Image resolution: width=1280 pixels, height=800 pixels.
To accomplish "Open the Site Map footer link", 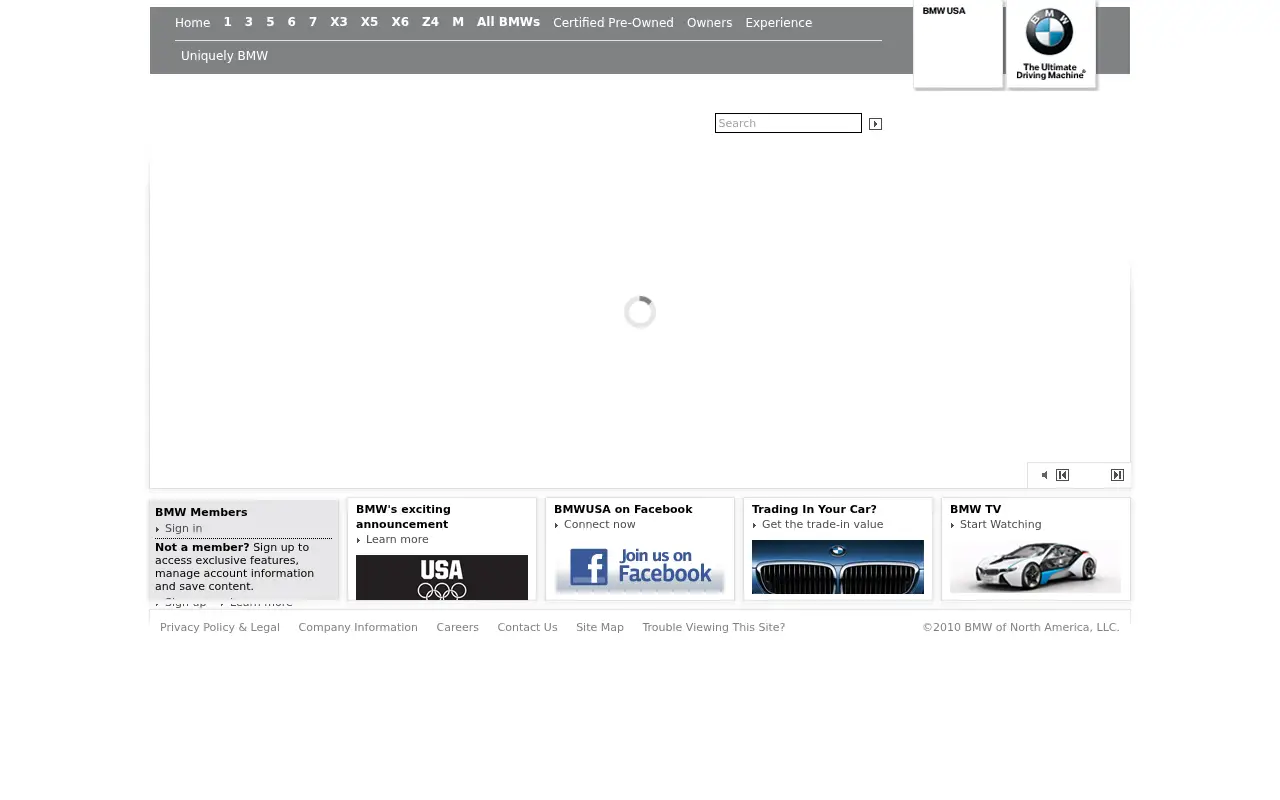I will click(600, 628).
